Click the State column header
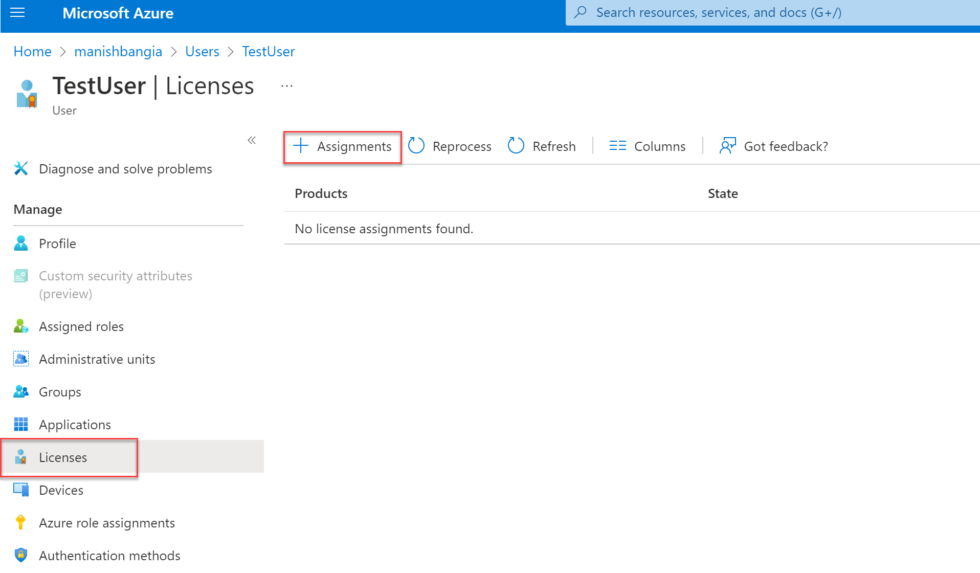This screenshot has height=573, width=980. (722, 194)
